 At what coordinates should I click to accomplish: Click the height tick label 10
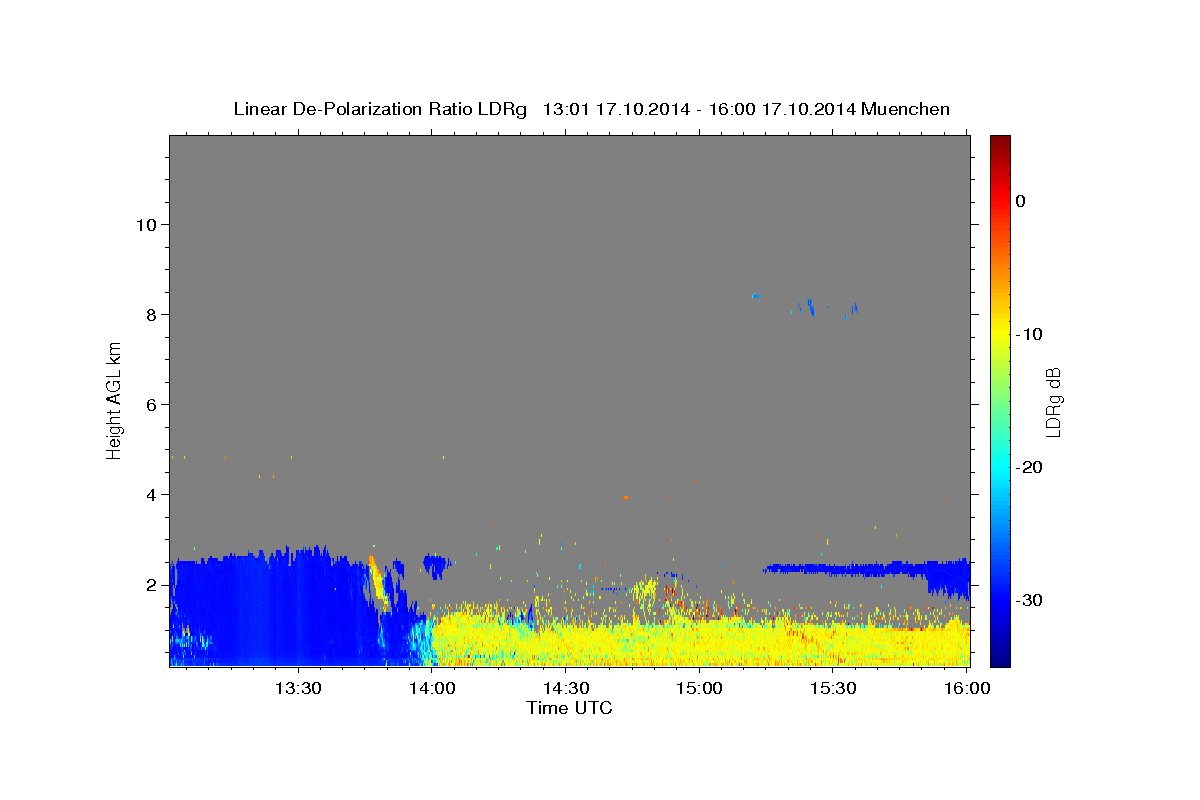pos(145,225)
